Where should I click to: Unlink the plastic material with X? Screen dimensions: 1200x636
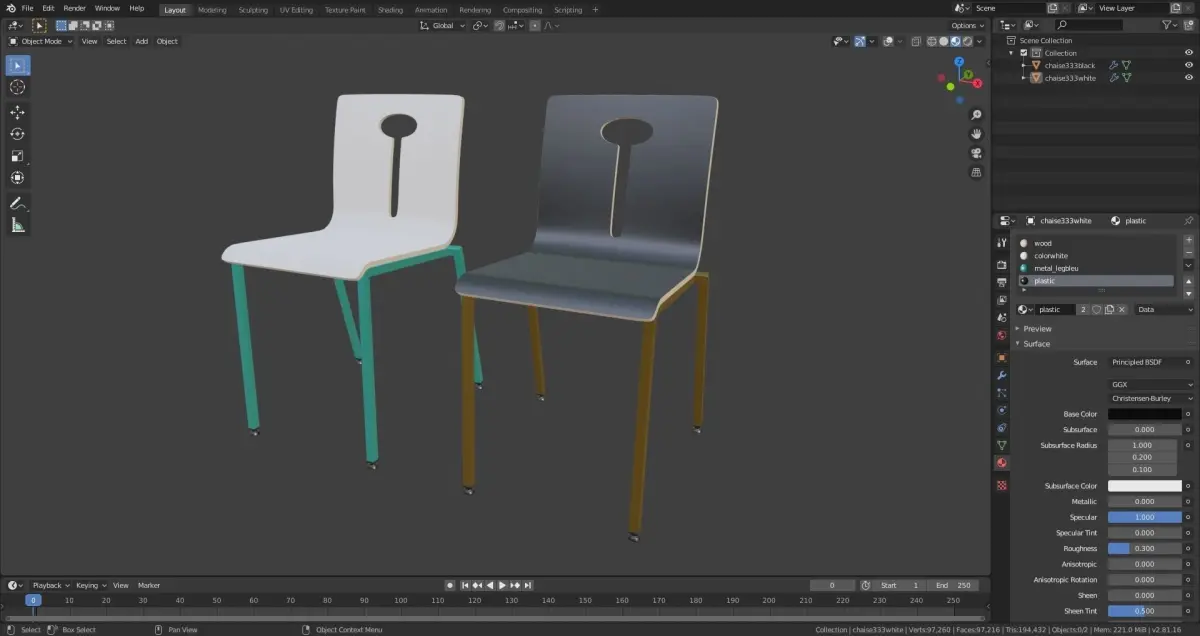[x=1122, y=310]
